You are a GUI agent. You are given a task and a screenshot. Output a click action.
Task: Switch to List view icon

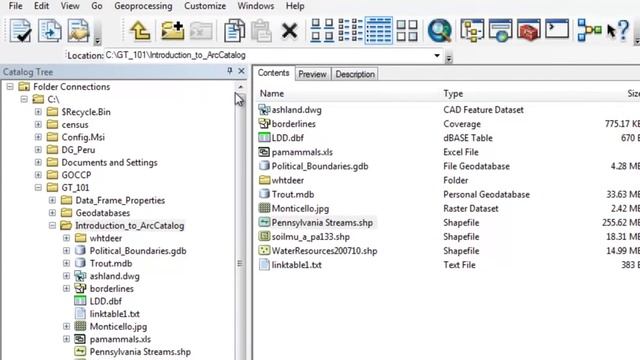click(350, 30)
